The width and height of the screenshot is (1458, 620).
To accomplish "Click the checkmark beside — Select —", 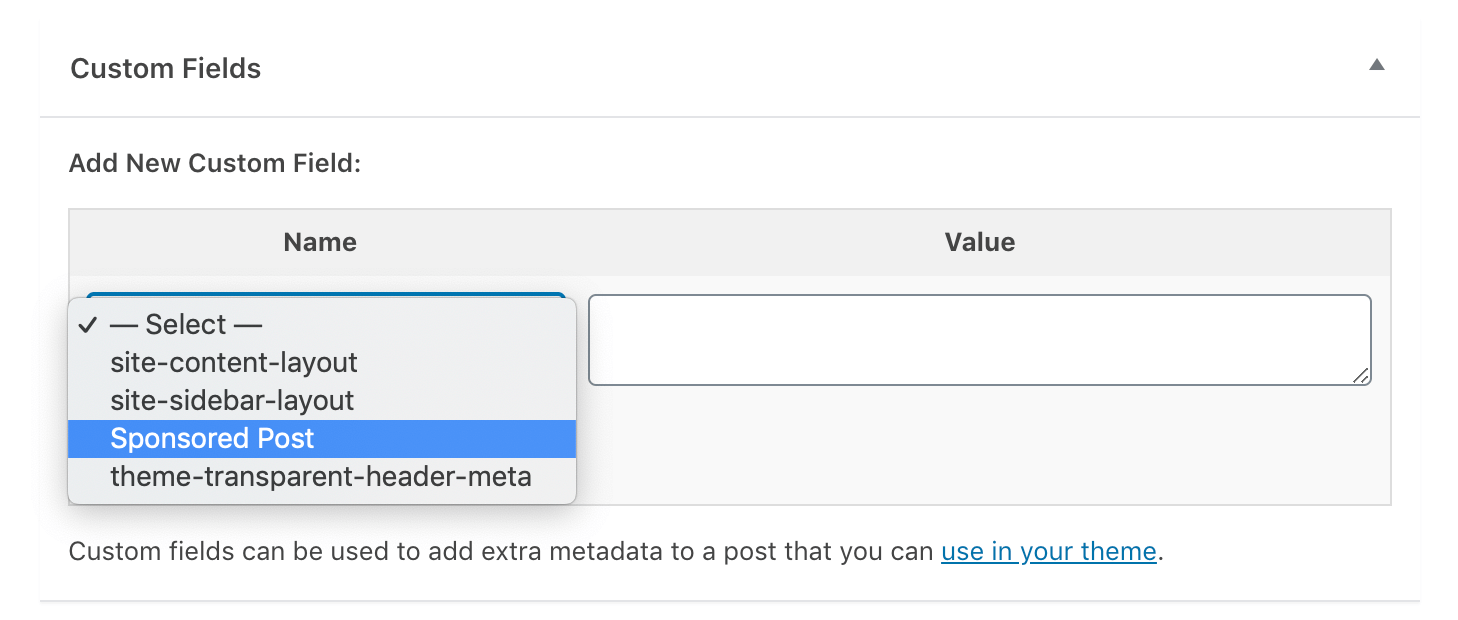I will (90, 324).
